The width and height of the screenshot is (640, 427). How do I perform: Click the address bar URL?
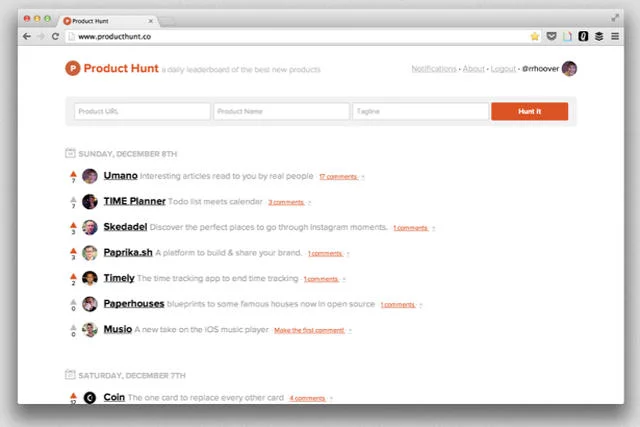click(x=115, y=37)
